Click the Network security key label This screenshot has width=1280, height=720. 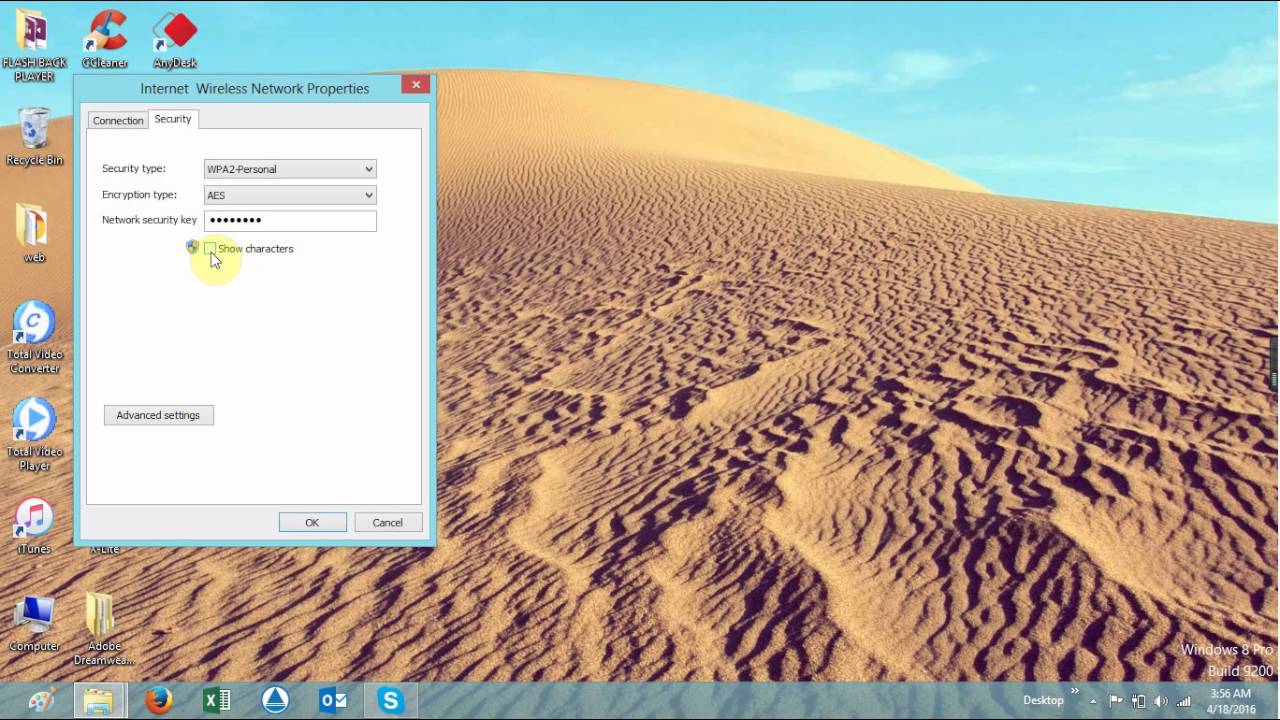(x=149, y=219)
